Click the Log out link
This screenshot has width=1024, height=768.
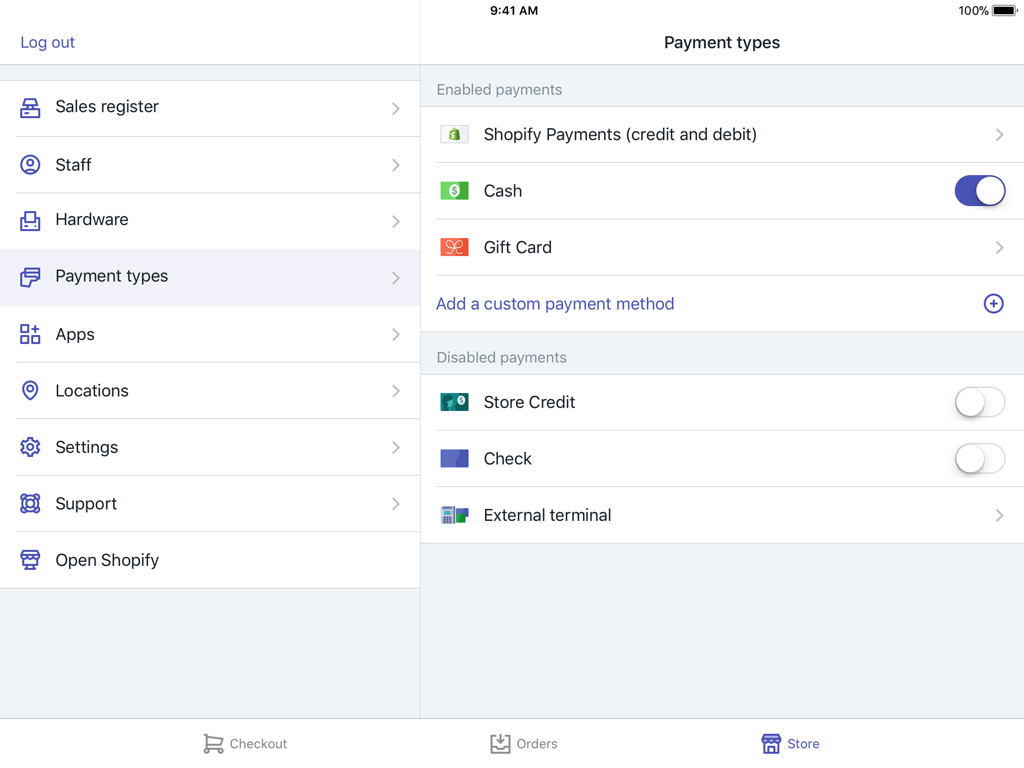[48, 42]
